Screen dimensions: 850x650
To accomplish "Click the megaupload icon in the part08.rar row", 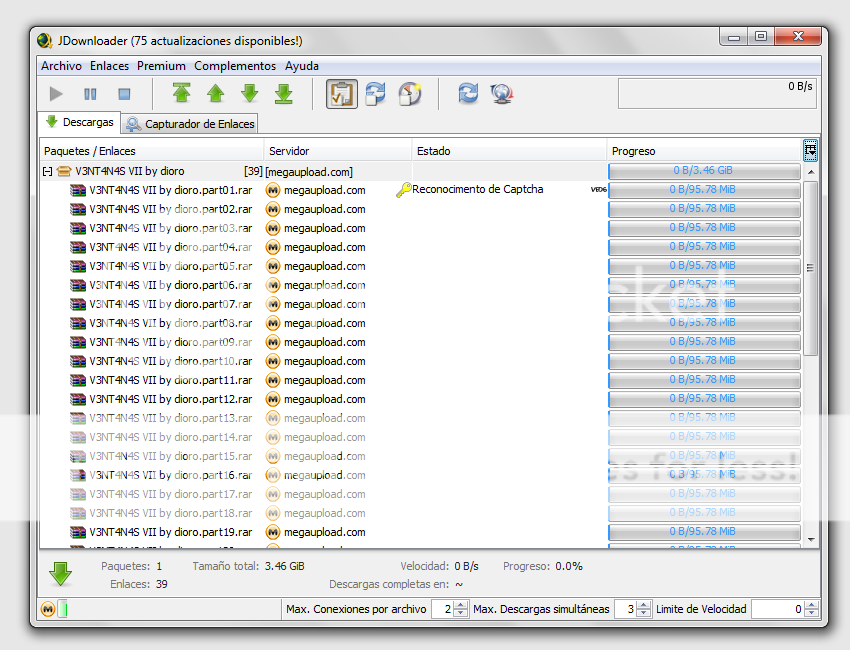I will (273, 323).
